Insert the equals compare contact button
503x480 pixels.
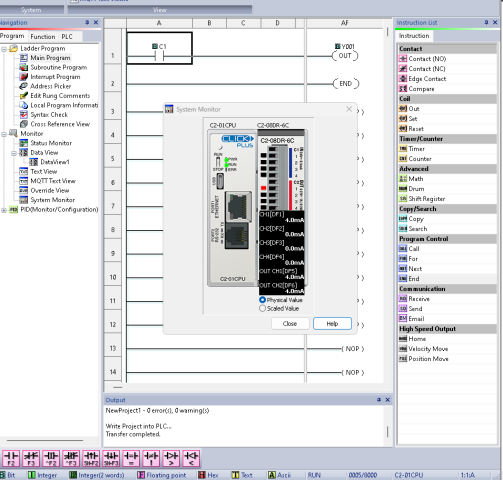point(131,458)
